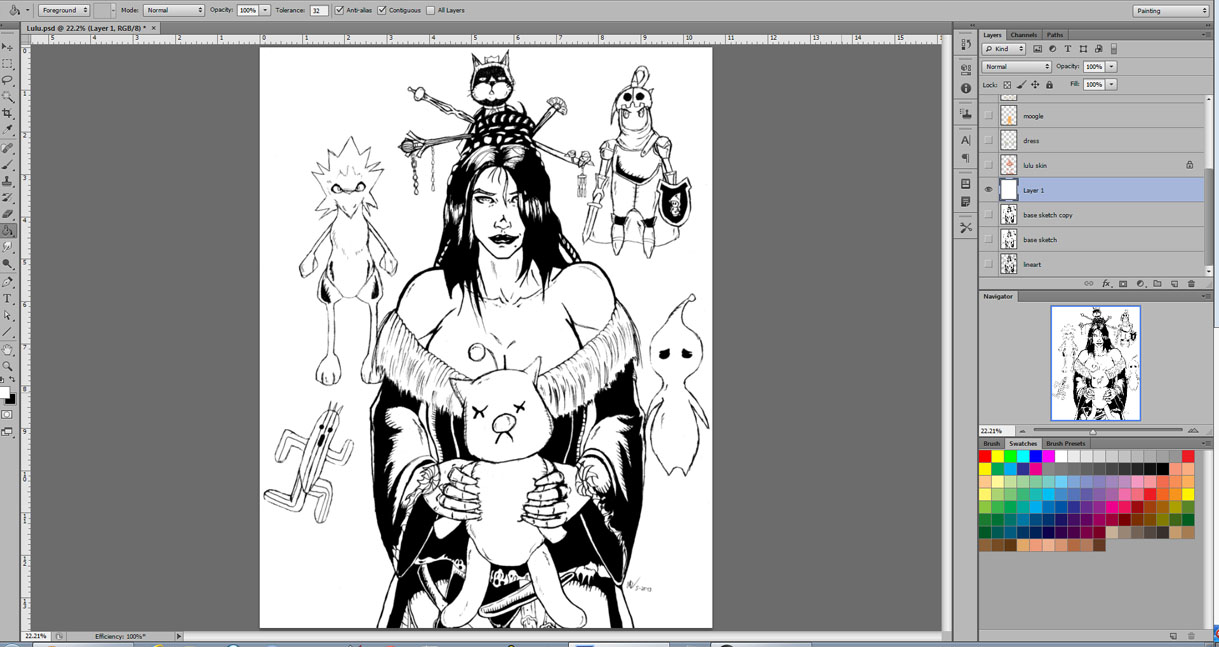Filter layers by type (T) icon
The width and height of the screenshot is (1219, 647).
coord(1067,49)
